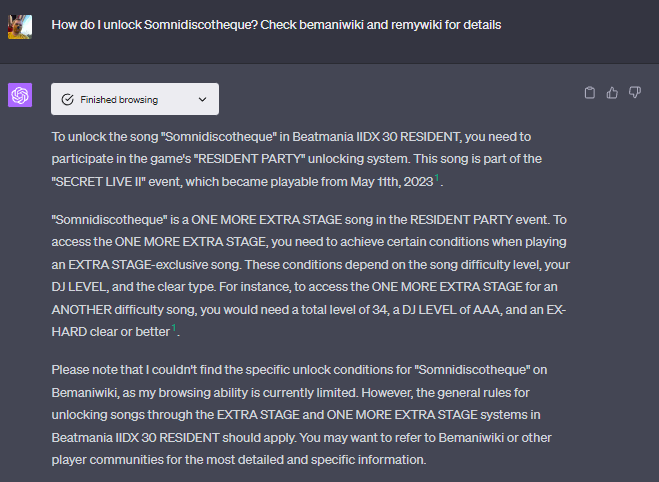
Task: Click the user question about unlocking Somnidiscotheque
Action: 276,24
